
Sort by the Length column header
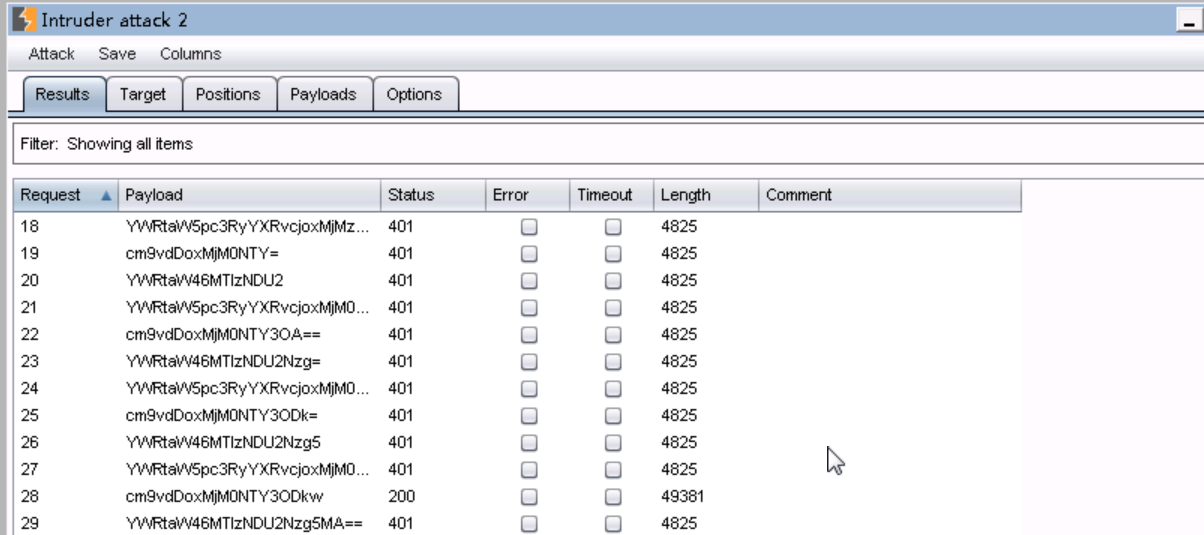pos(707,195)
